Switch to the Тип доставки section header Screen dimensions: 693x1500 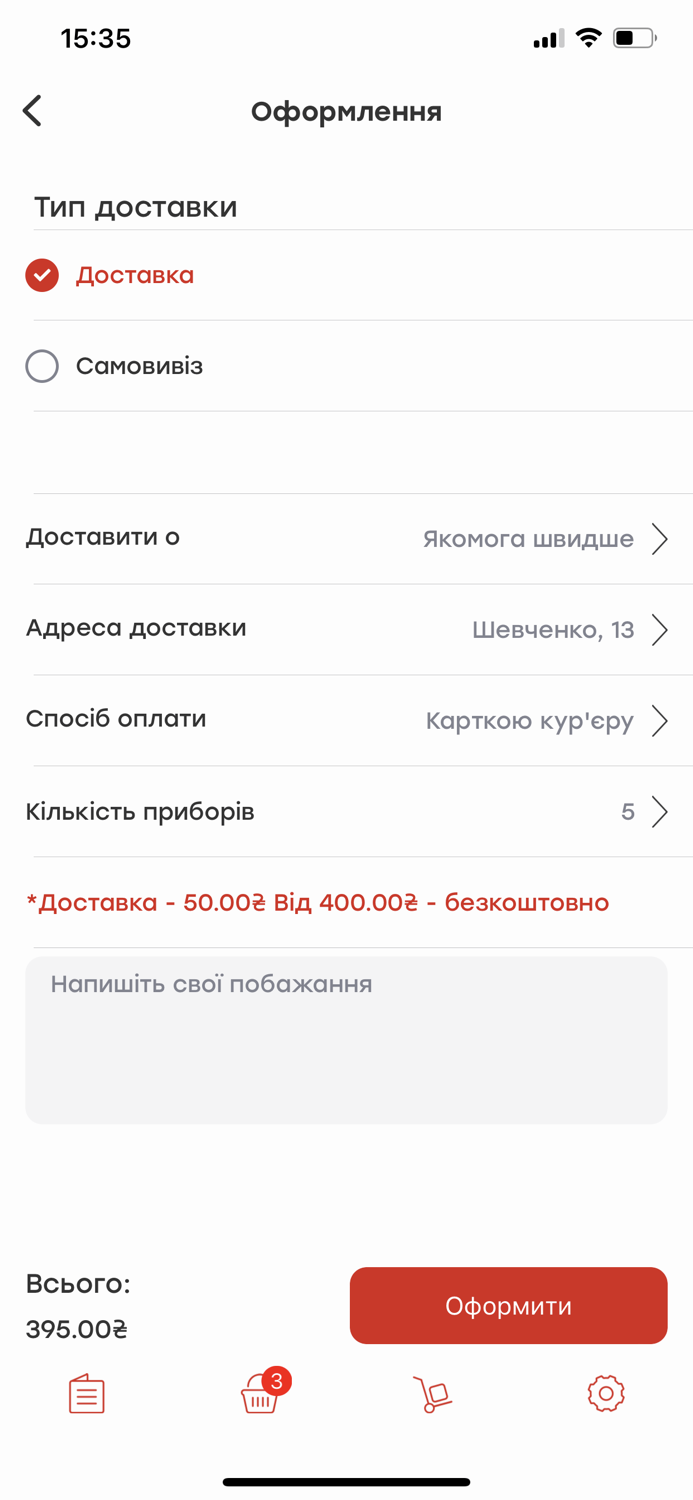[x=135, y=206]
